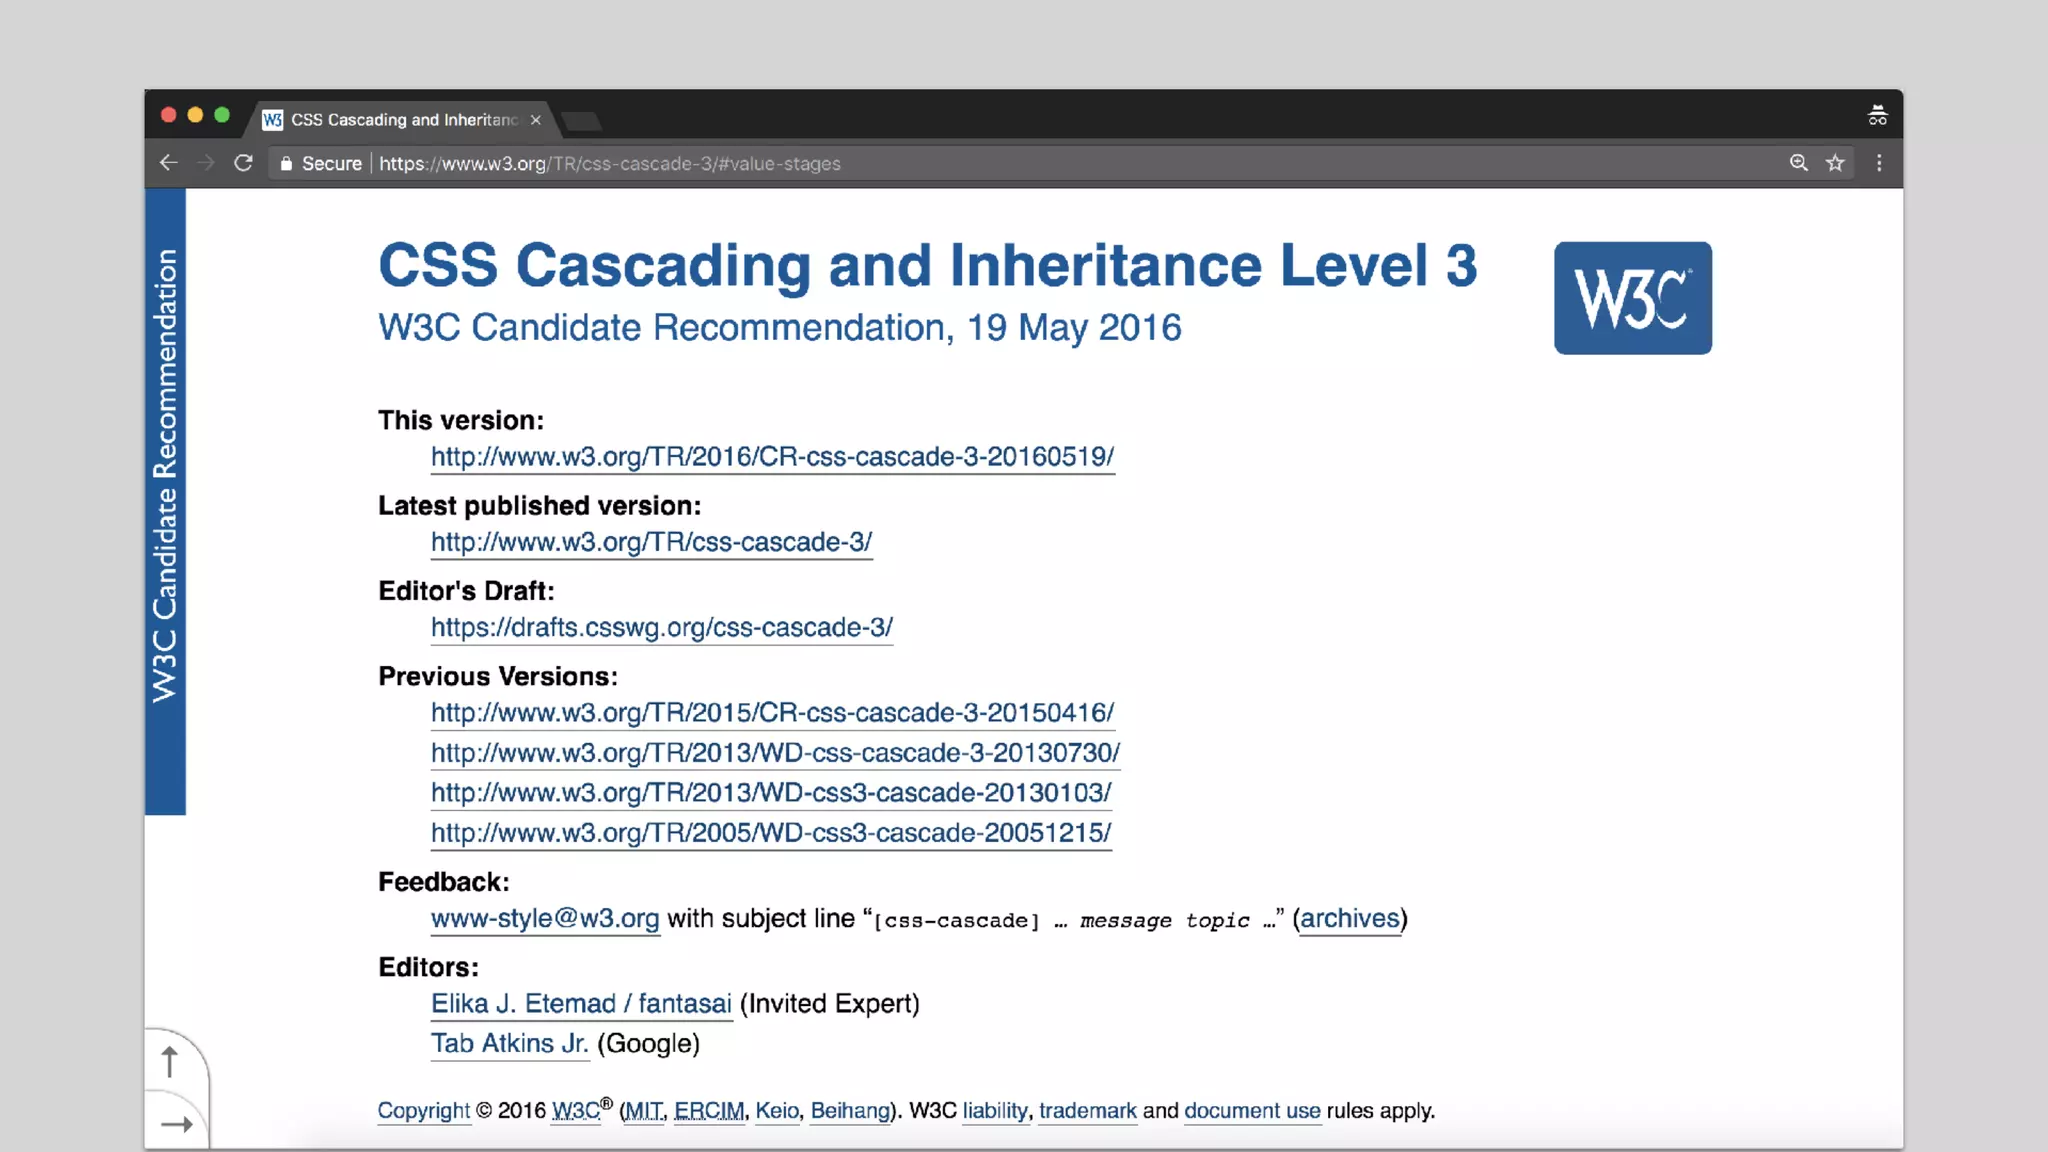This screenshot has width=2048, height=1152.
Task: Click the browser forward arrow
Action: (206, 163)
